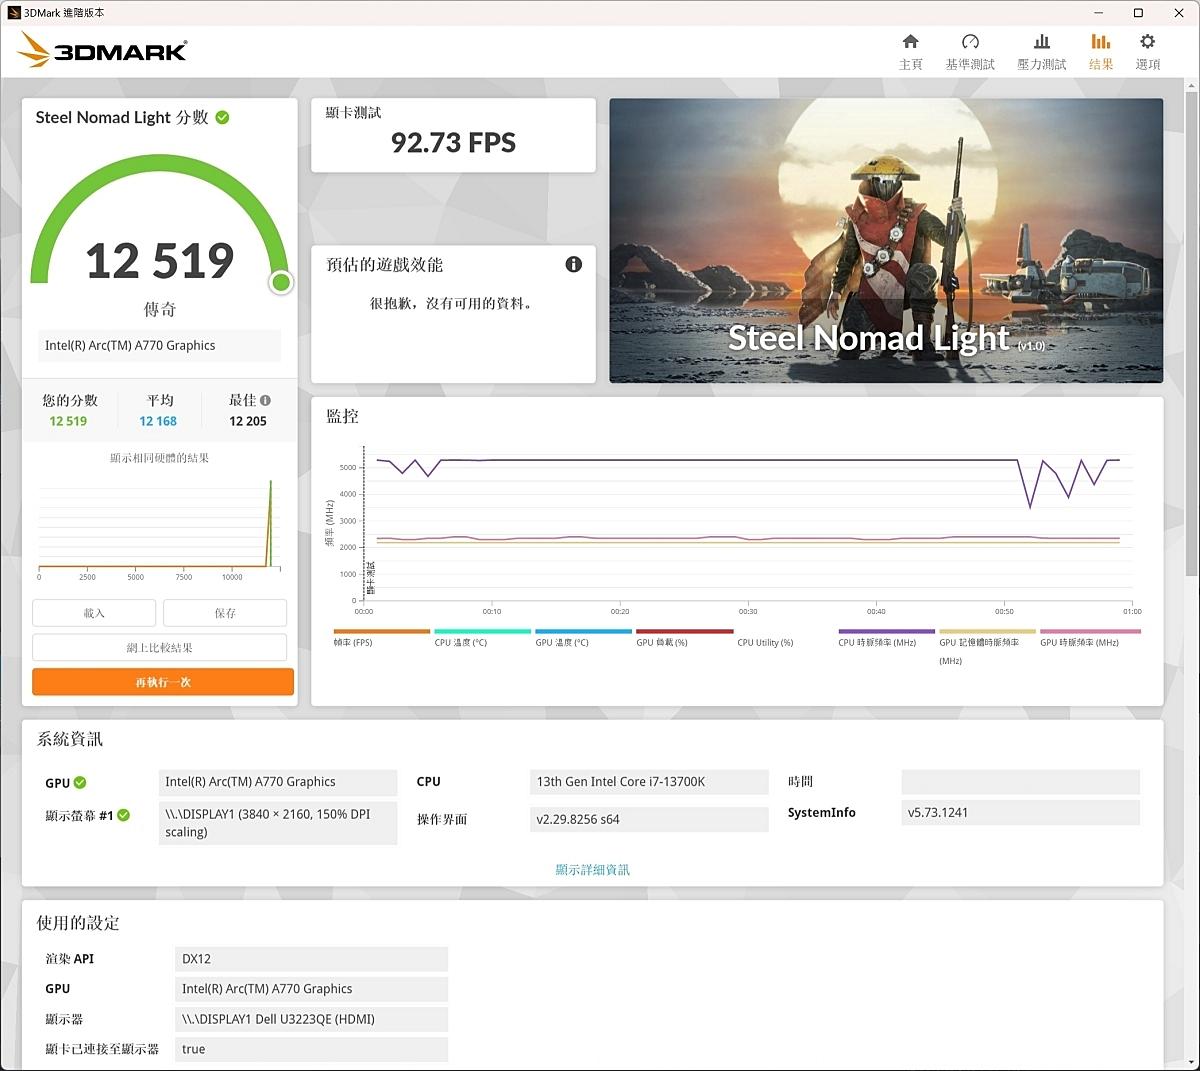Open the Home tab icon
This screenshot has width=1200, height=1071.
click(x=910, y=42)
